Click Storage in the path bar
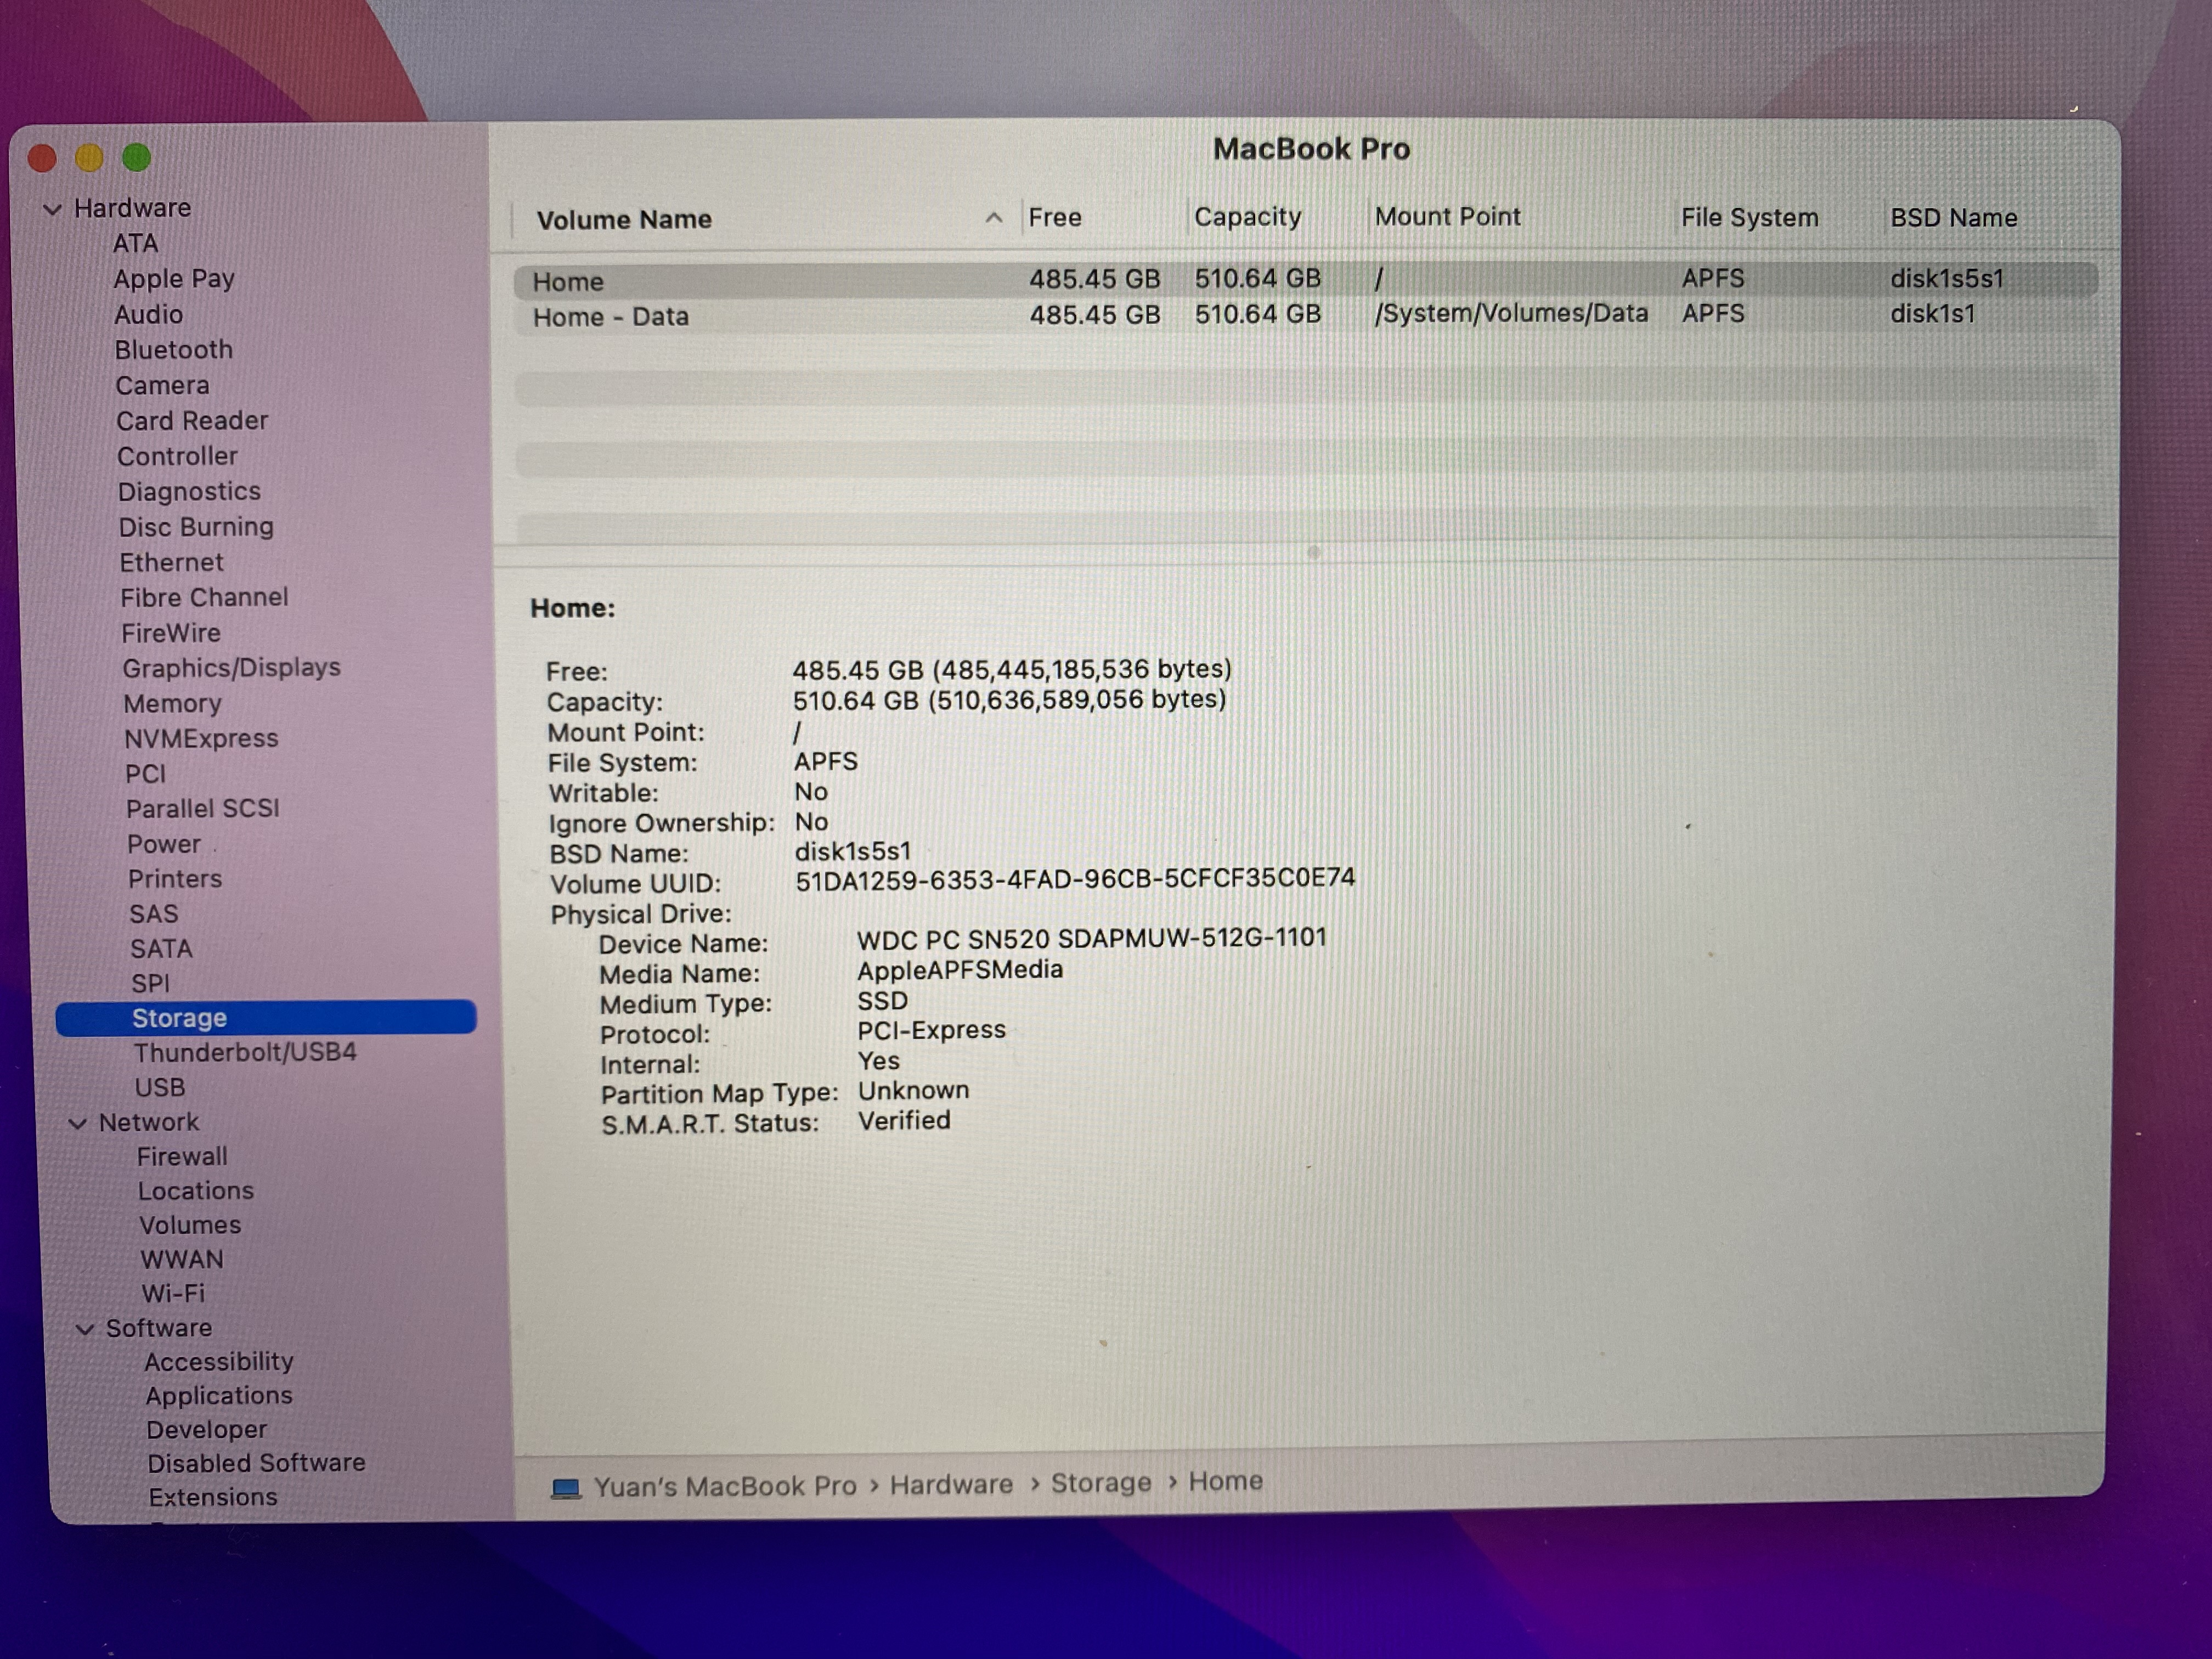The image size is (2212, 1659). point(1100,1483)
